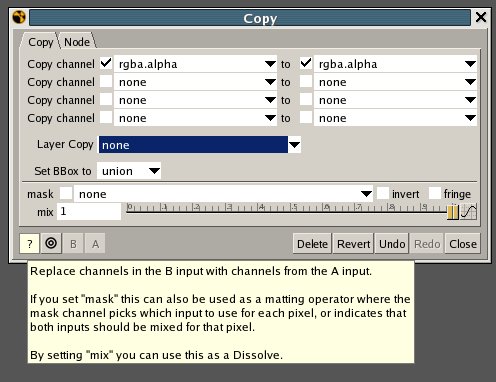
Task: Open third row destination channel dropdown
Action: pos(395,100)
